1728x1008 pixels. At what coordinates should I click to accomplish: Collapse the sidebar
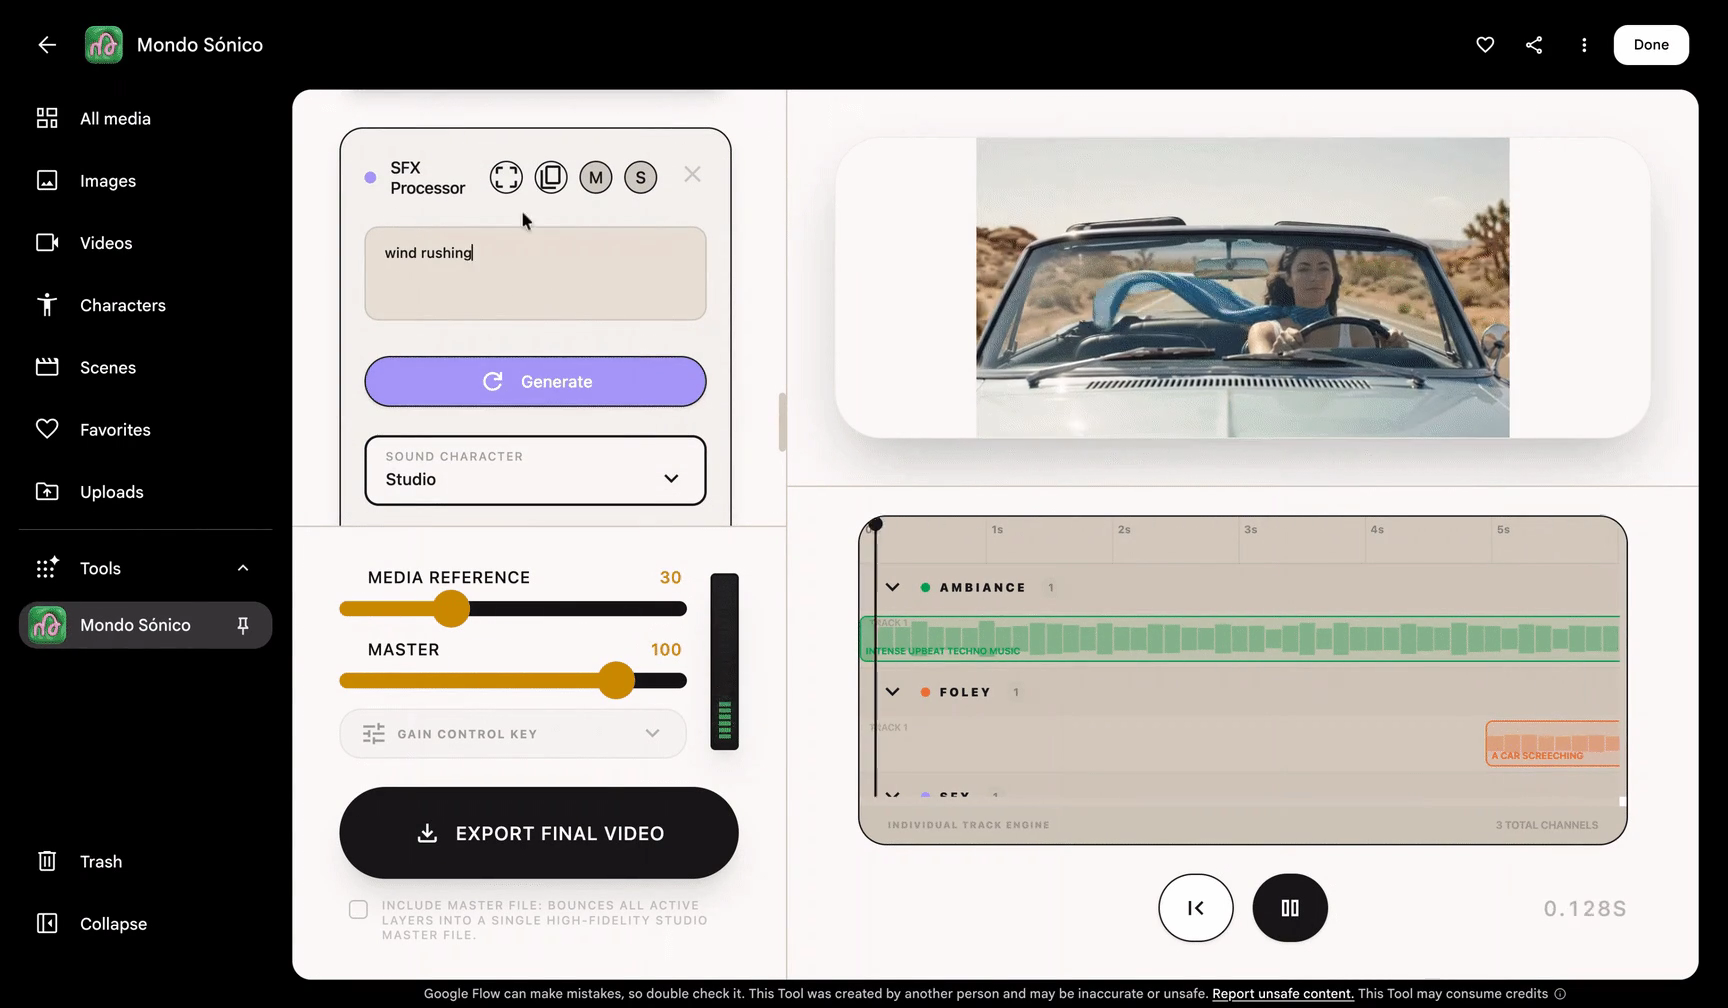145,924
